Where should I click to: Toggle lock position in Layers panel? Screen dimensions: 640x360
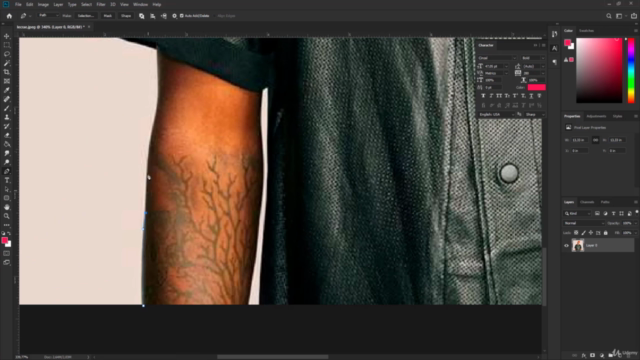click(591, 233)
